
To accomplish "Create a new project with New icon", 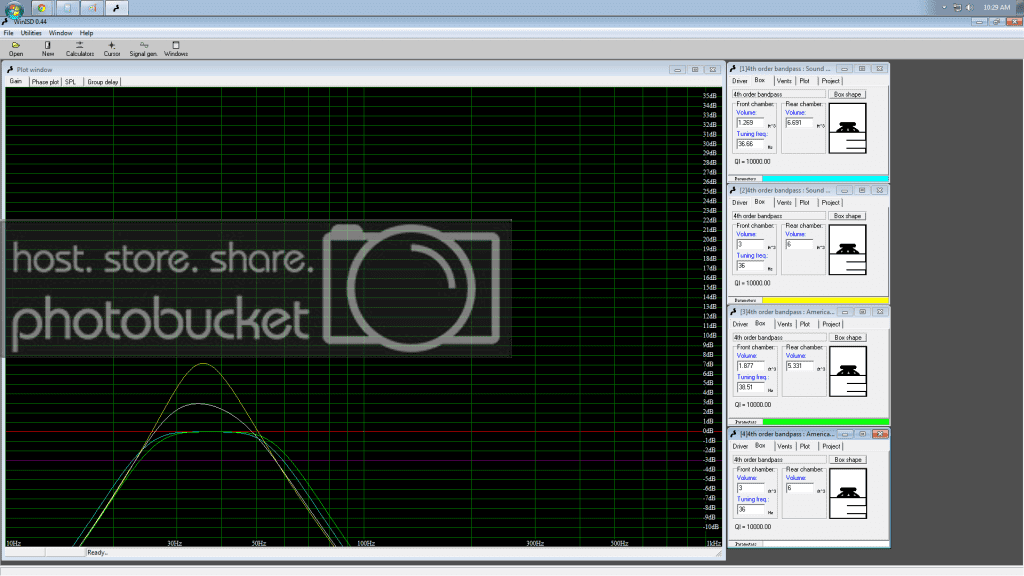I will click(x=48, y=48).
